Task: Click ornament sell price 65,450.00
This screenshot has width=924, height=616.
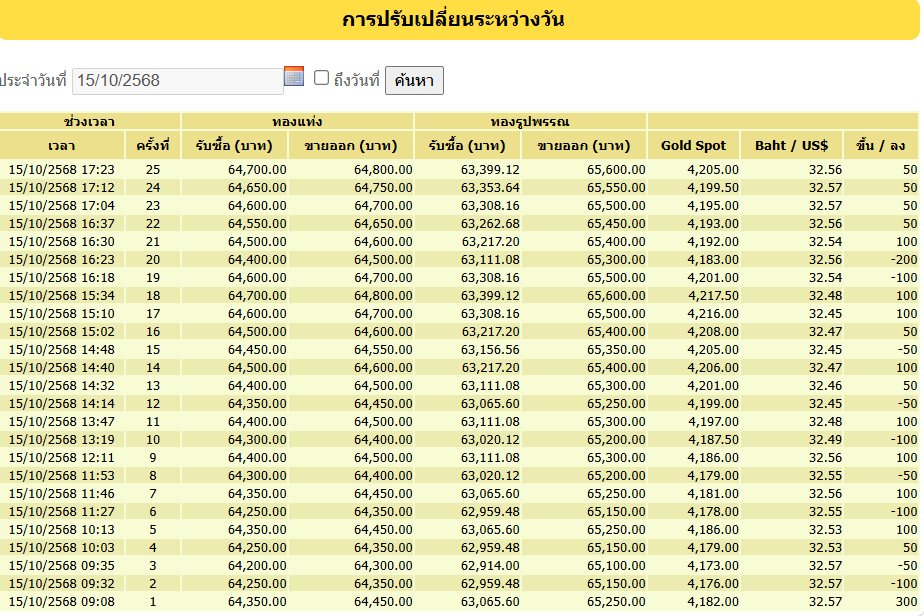Action: (x=616, y=223)
